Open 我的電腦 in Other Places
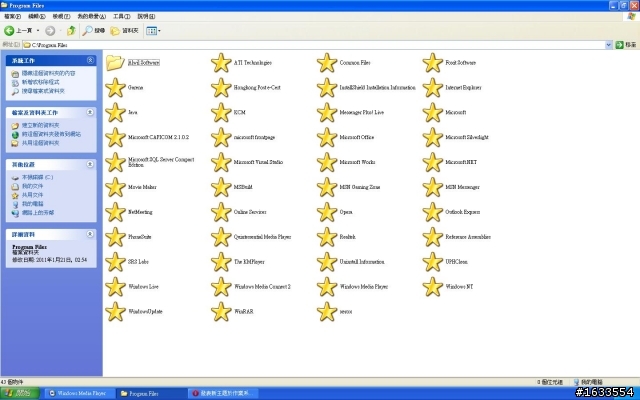640x400 pixels. point(32,204)
